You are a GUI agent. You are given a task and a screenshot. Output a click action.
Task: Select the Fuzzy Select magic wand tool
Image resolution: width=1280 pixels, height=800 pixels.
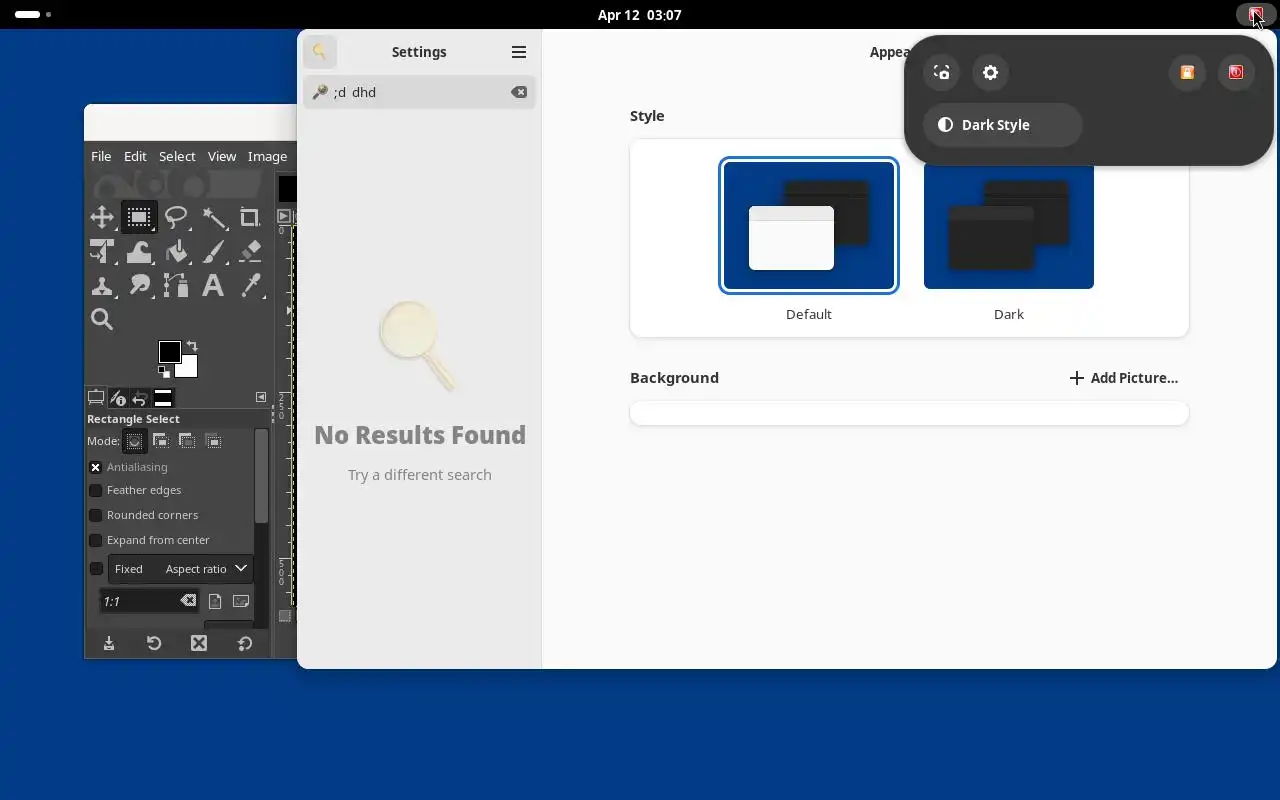(x=213, y=217)
